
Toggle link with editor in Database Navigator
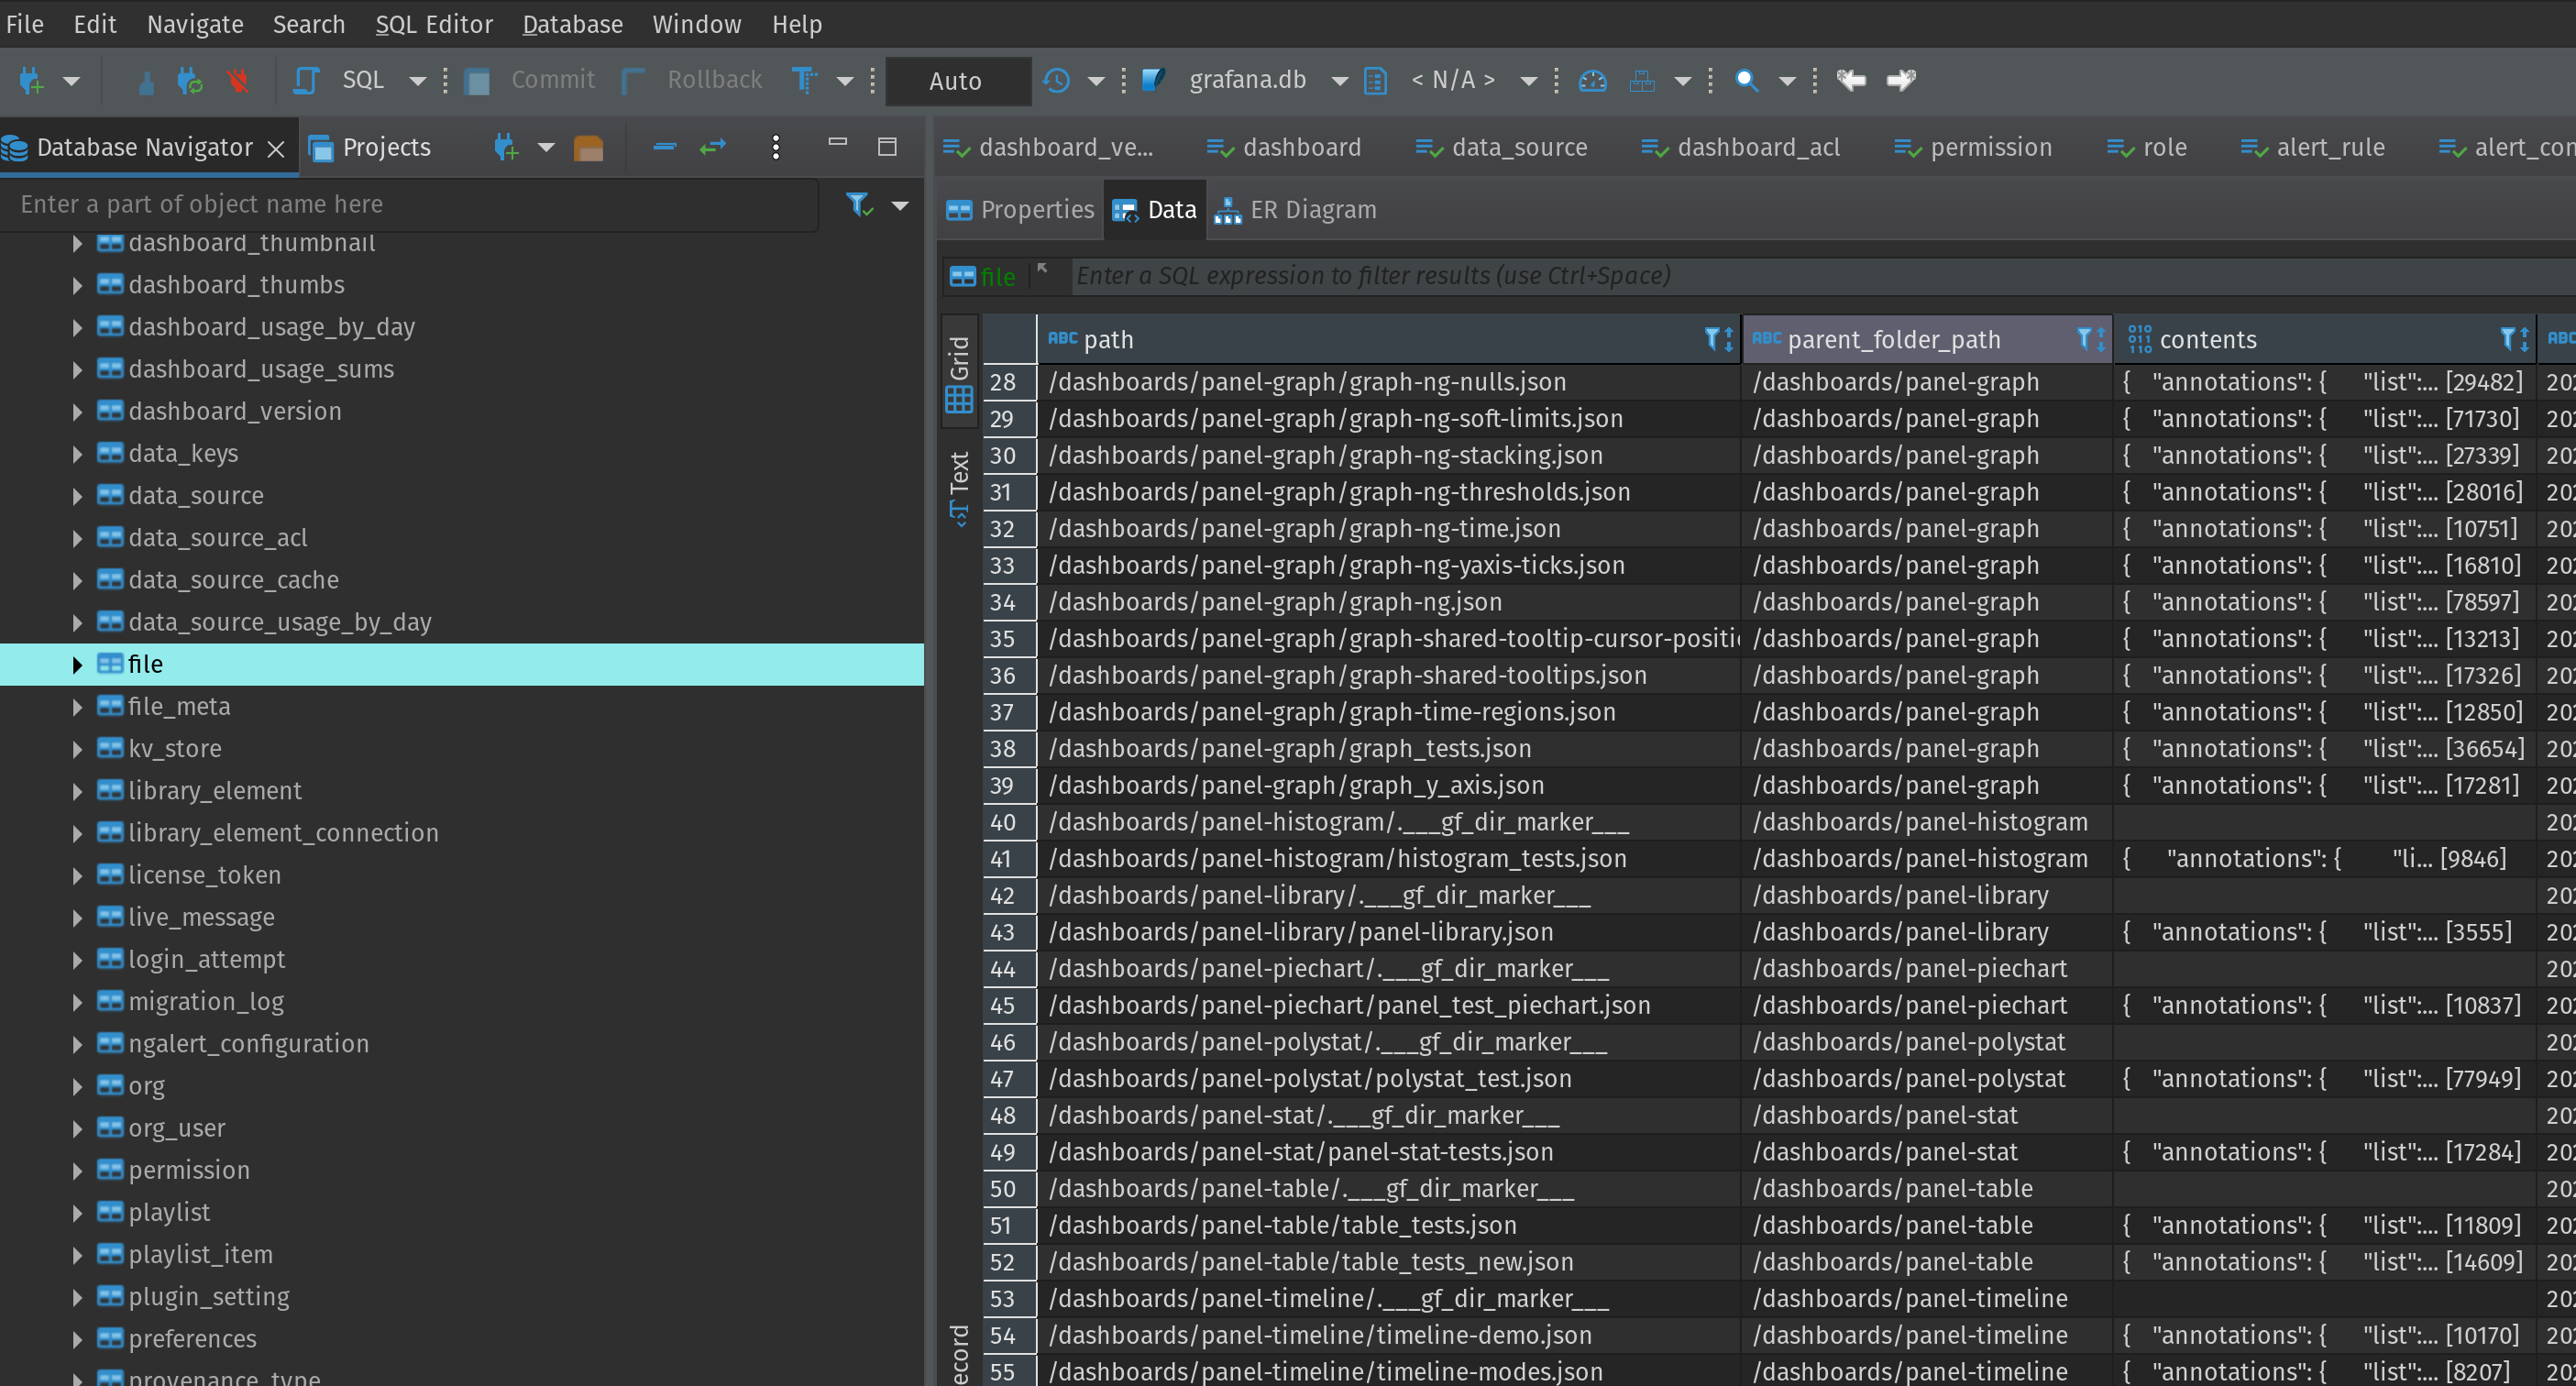(x=712, y=147)
